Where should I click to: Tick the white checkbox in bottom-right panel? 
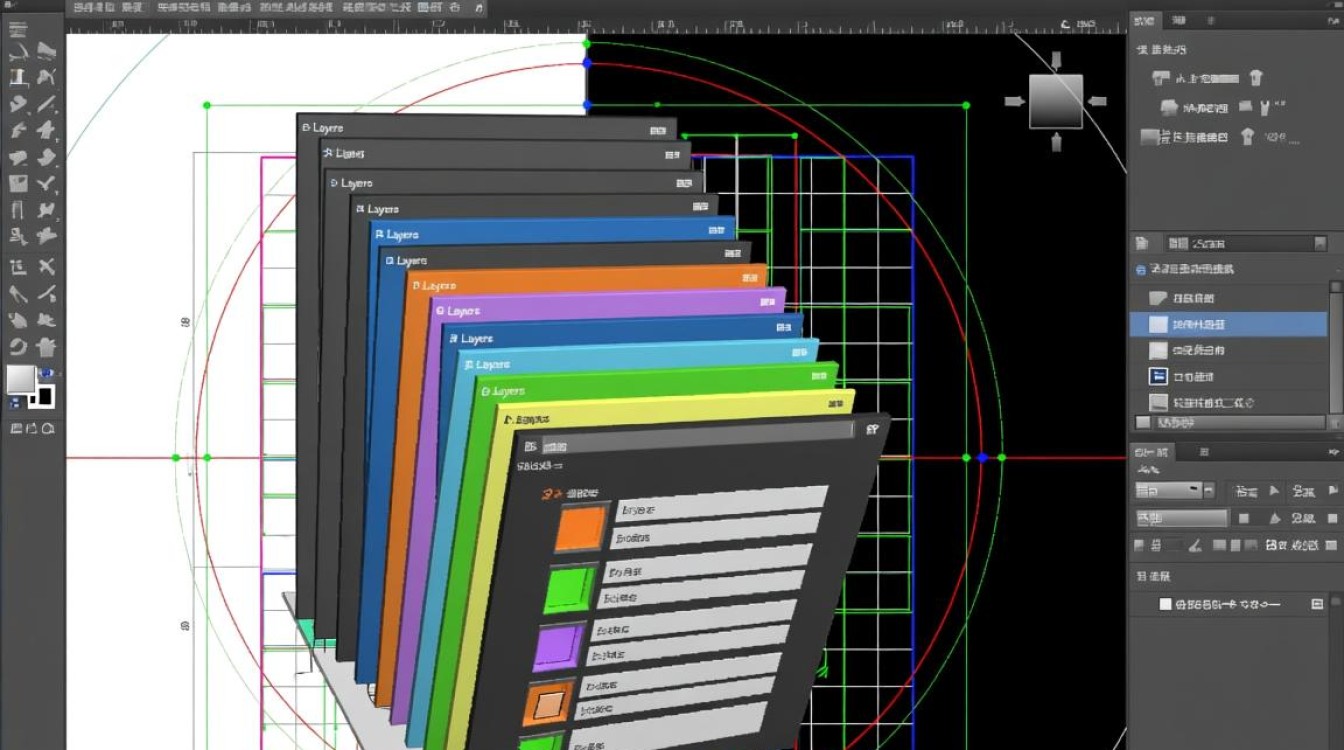(1165, 604)
